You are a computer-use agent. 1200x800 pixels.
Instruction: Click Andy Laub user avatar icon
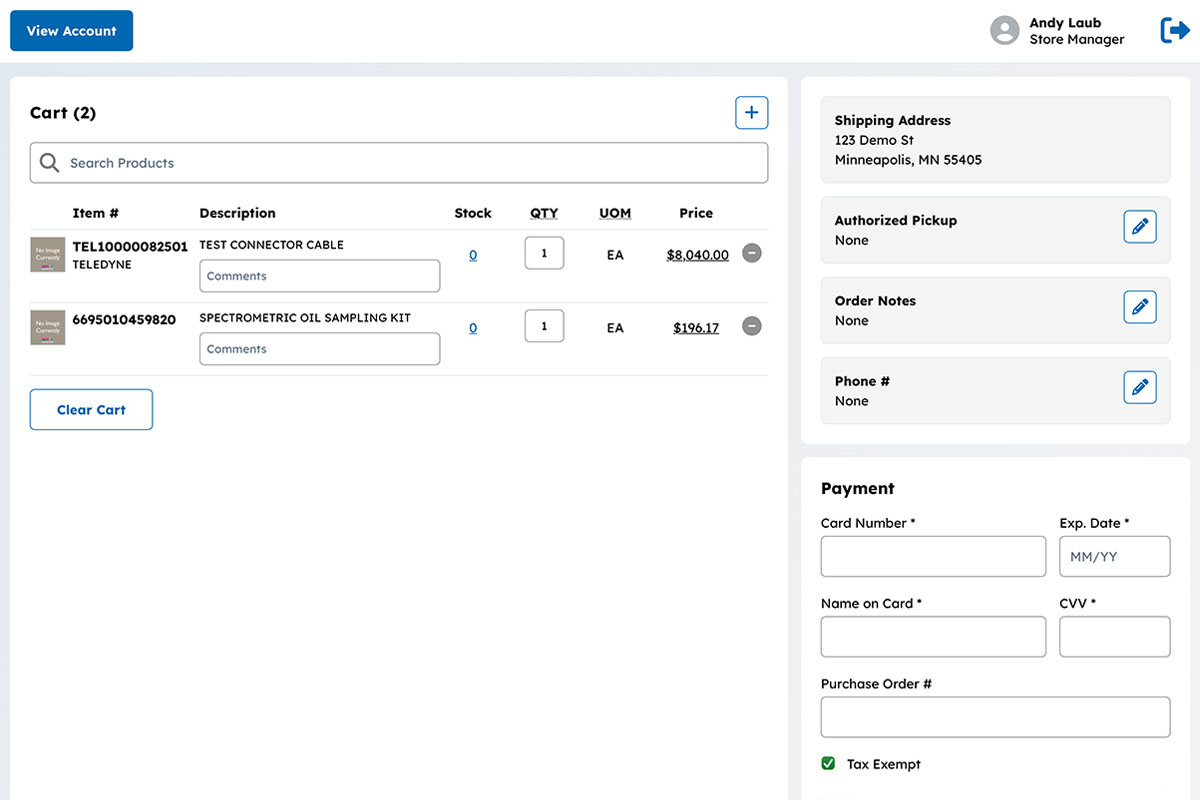(x=1004, y=31)
